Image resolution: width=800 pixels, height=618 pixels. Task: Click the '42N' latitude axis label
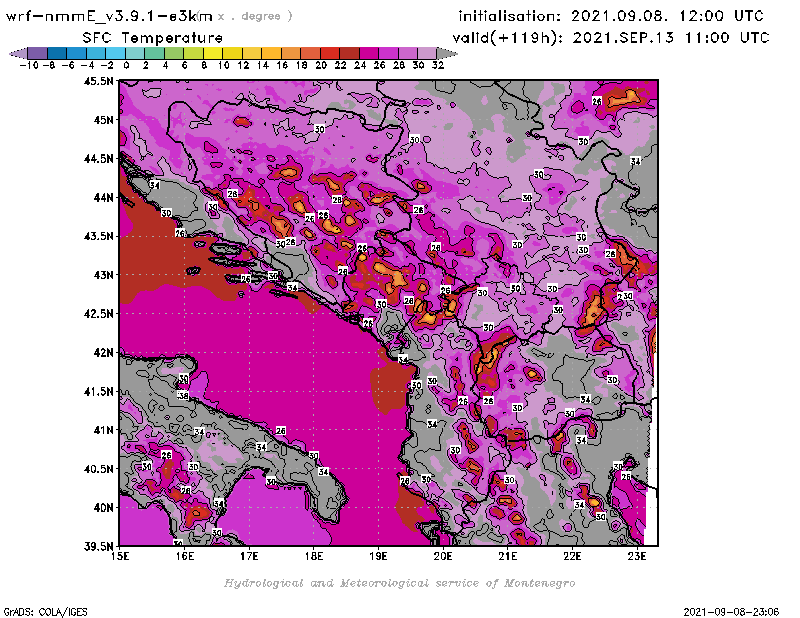(103, 353)
